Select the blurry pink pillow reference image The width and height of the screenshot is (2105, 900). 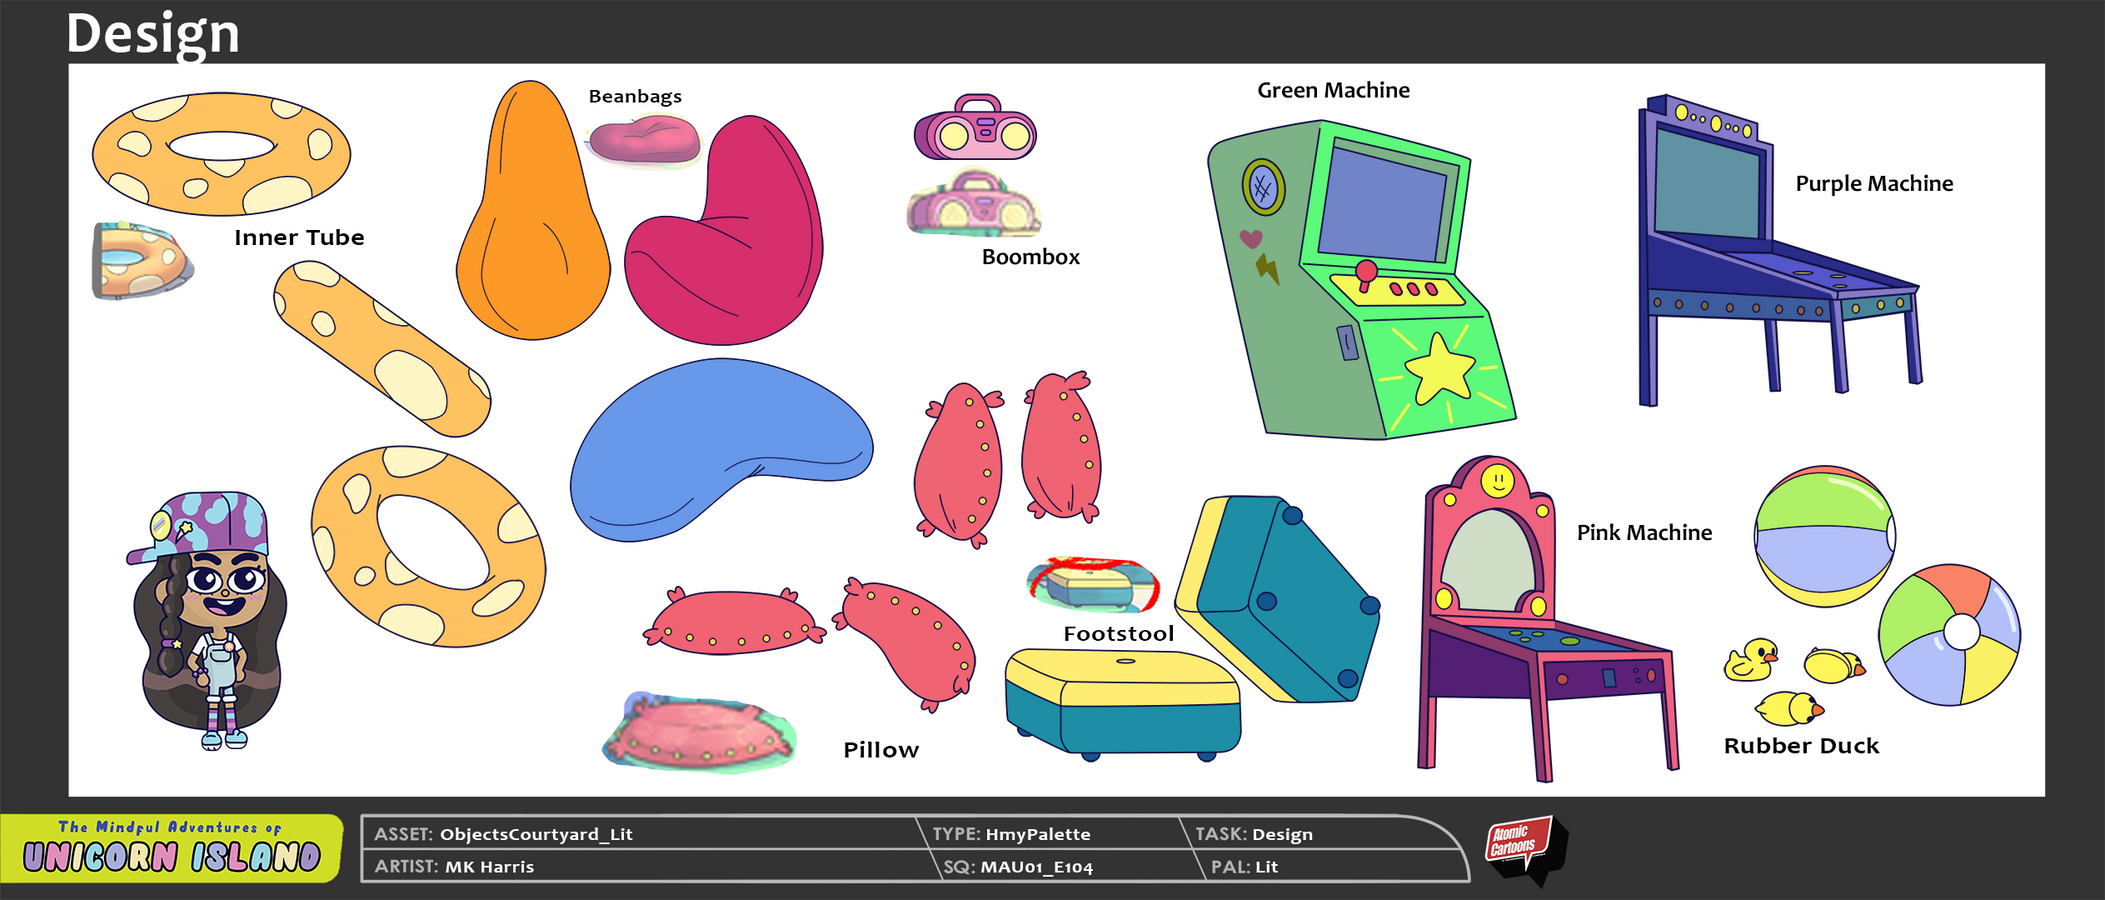point(700,733)
